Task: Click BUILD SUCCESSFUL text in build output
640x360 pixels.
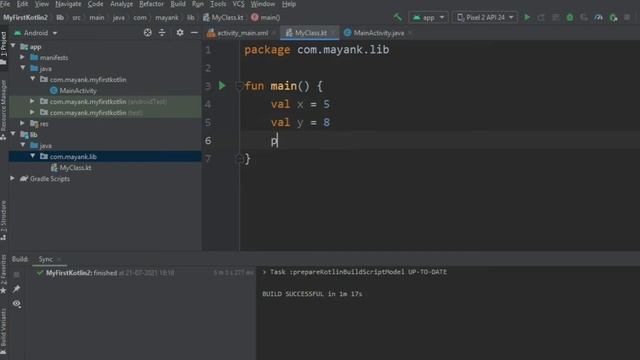Action: pyautogui.click(x=312, y=294)
